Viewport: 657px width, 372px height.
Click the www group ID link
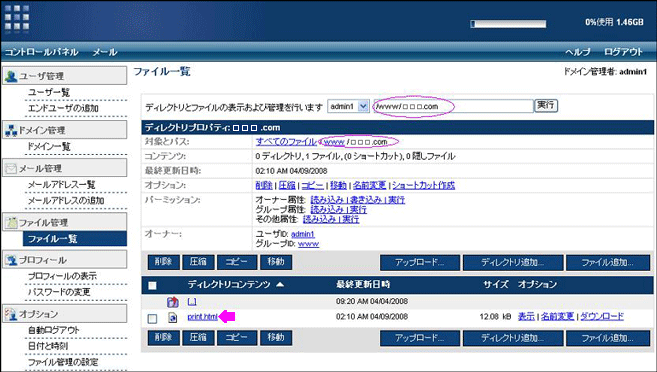click(x=308, y=244)
